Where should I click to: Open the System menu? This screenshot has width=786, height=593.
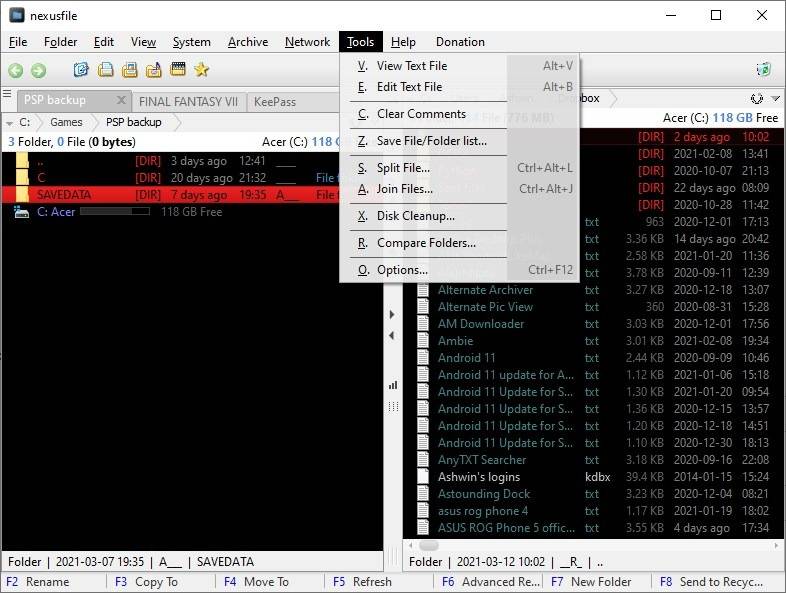pyautogui.click(x=191, y=42)
